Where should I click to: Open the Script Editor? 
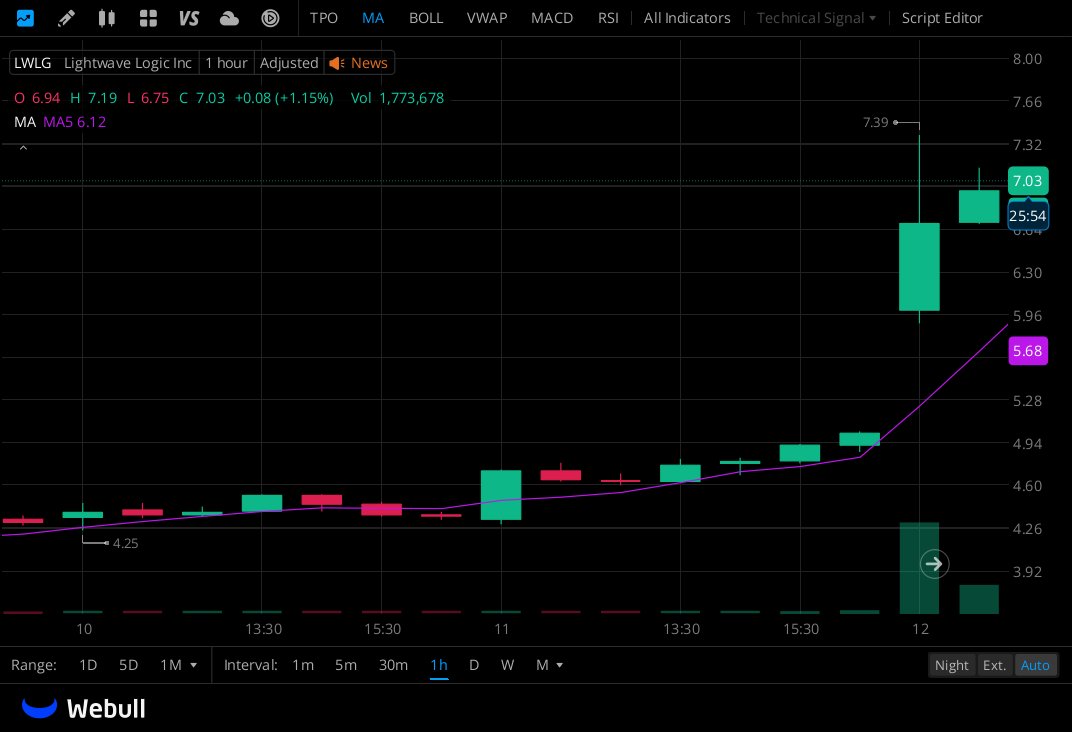click(x=941, y=18)
